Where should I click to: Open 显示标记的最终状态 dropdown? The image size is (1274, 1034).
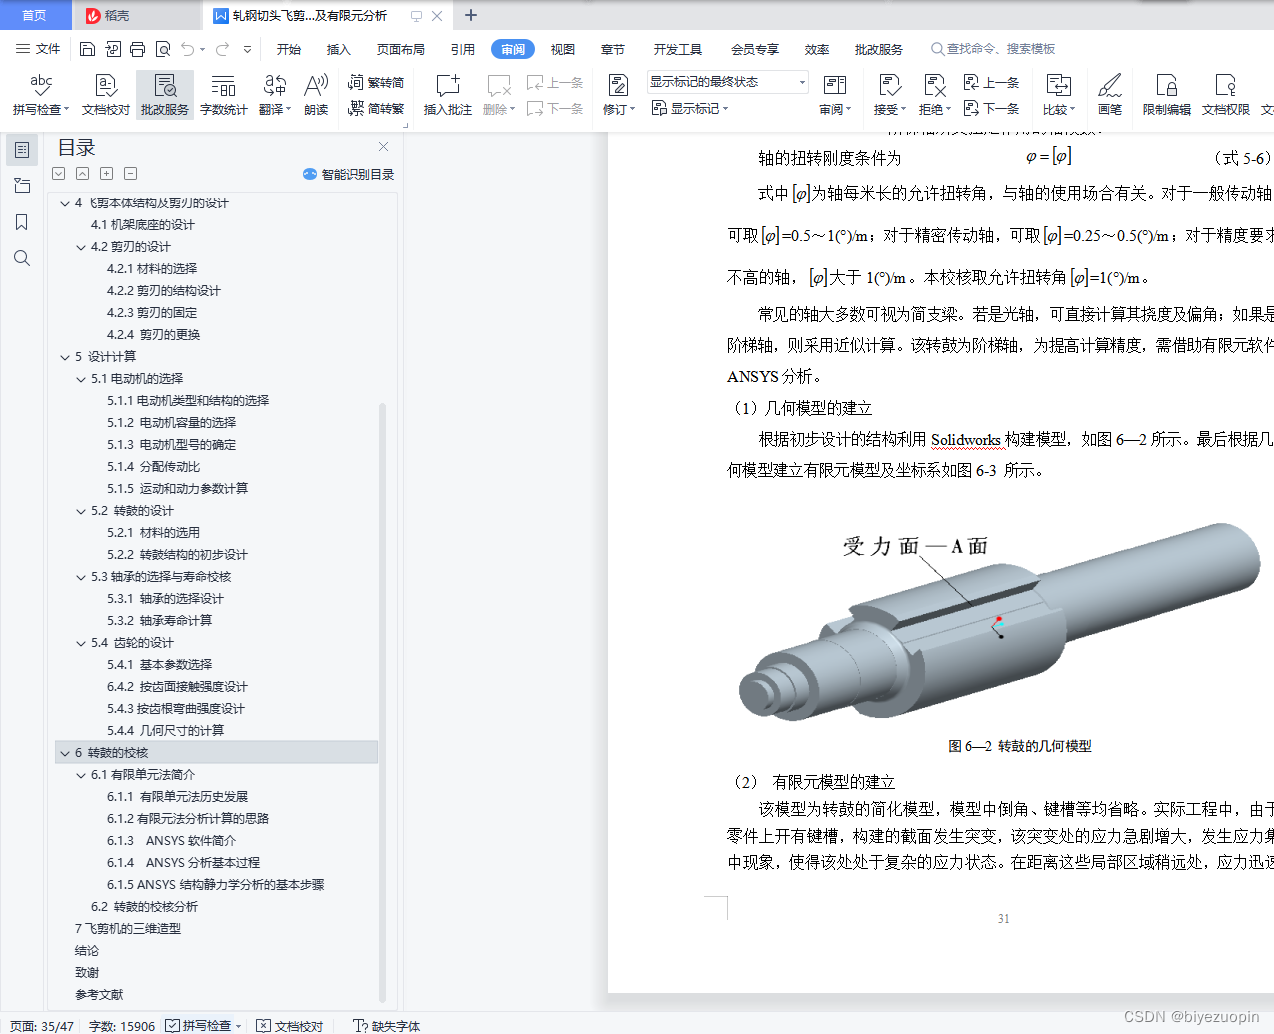[x=727, y=82]
